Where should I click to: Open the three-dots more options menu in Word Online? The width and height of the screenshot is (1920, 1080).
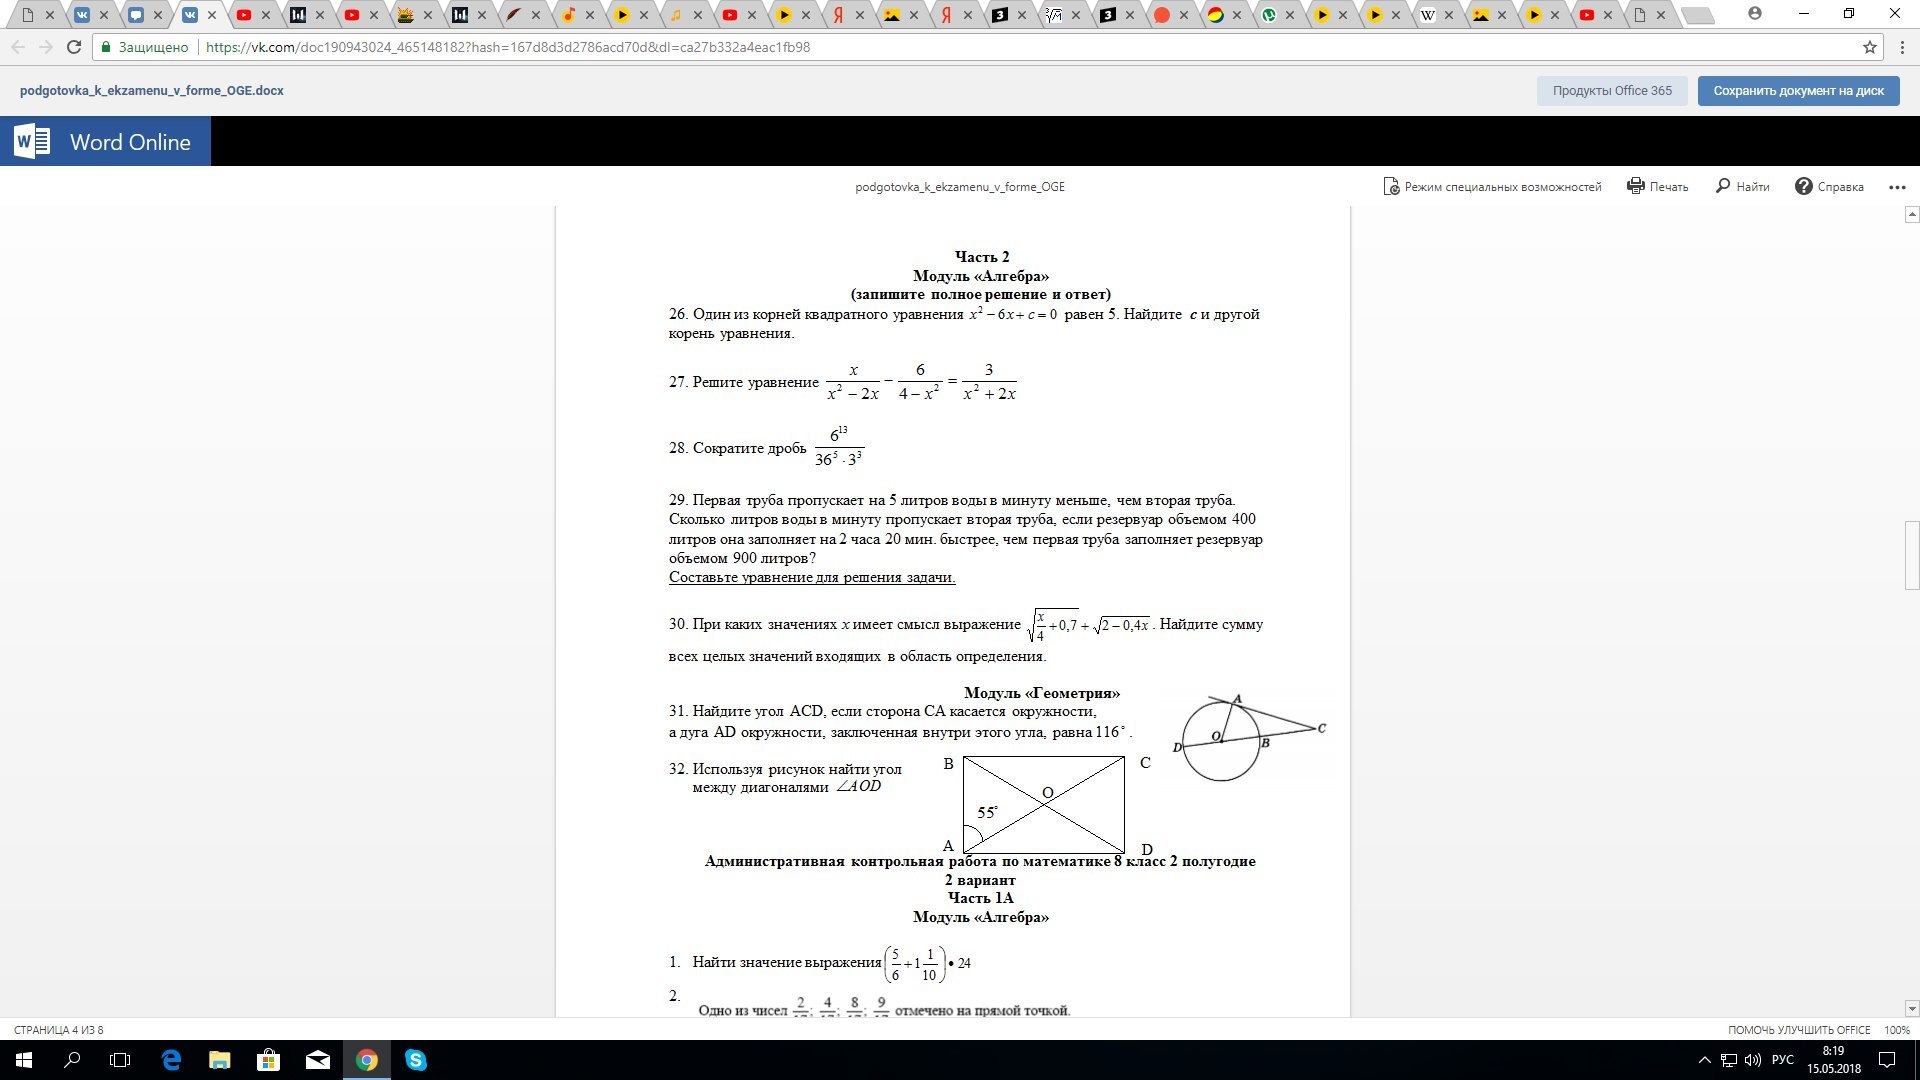1897,187
